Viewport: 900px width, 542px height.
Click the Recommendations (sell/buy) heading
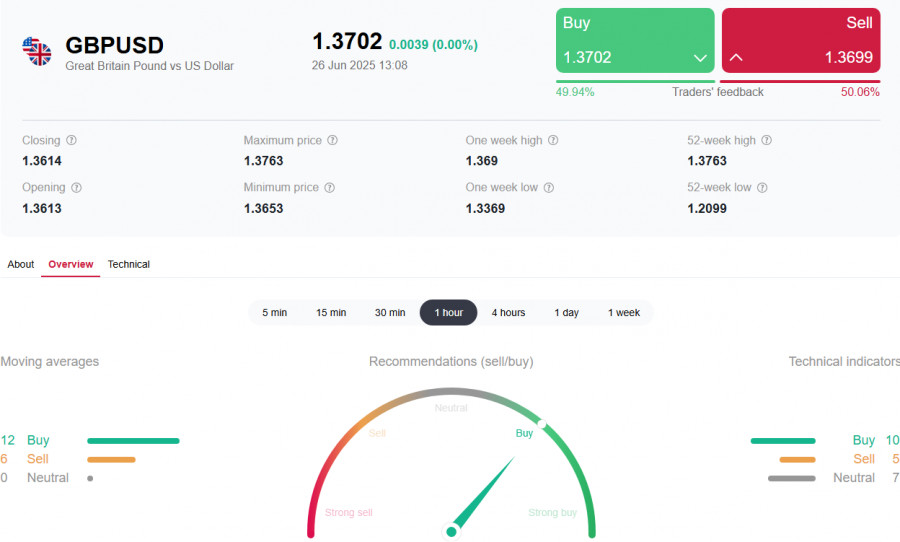pos(451,362)
